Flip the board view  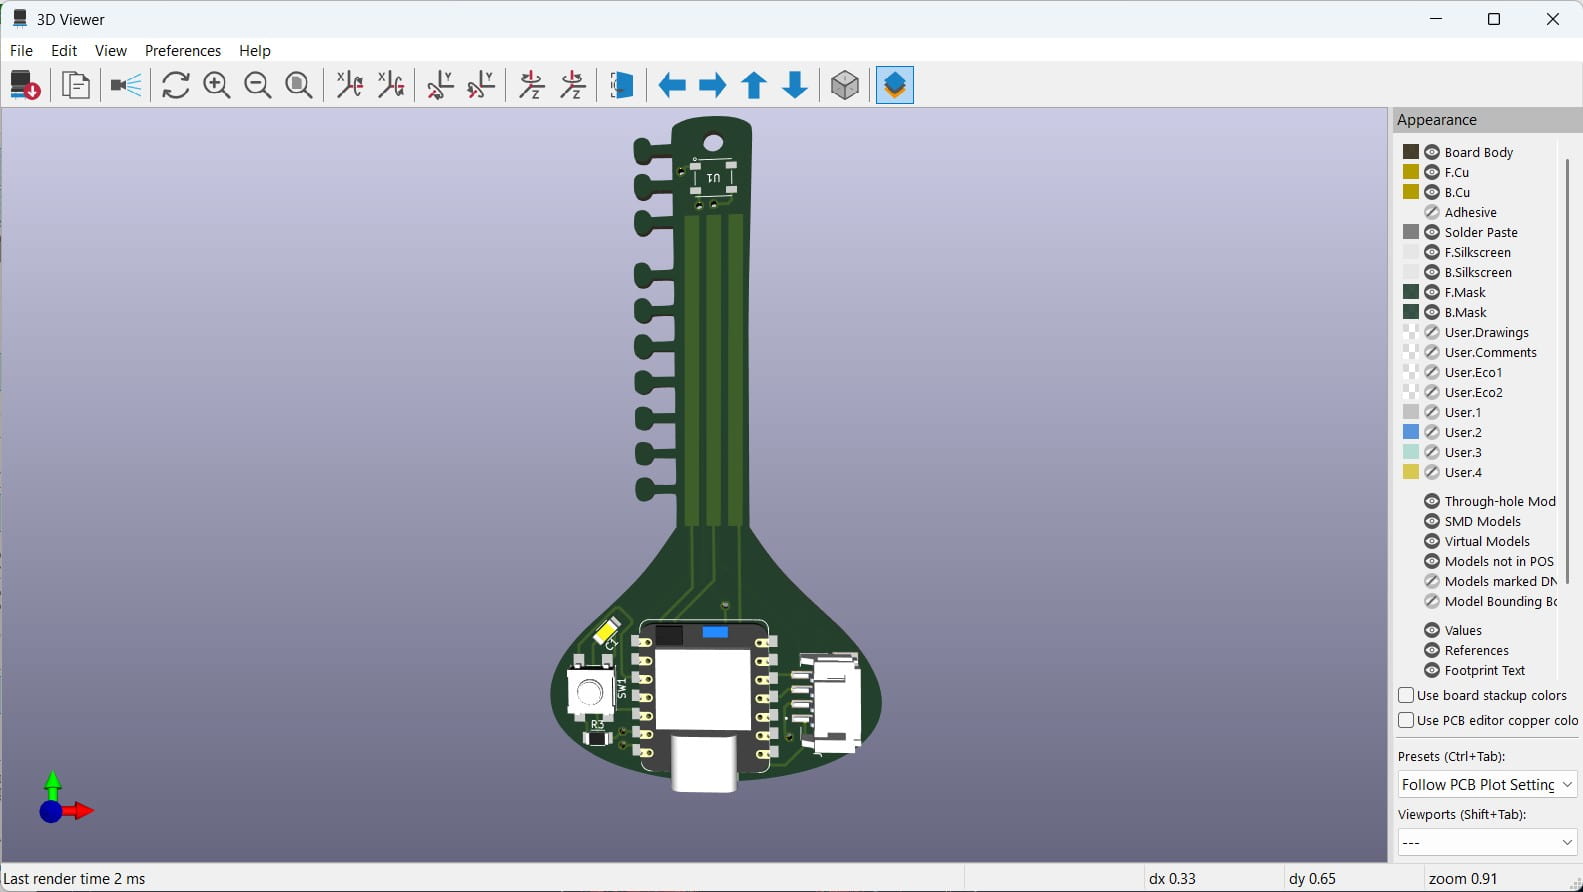(x=621, y=85)
